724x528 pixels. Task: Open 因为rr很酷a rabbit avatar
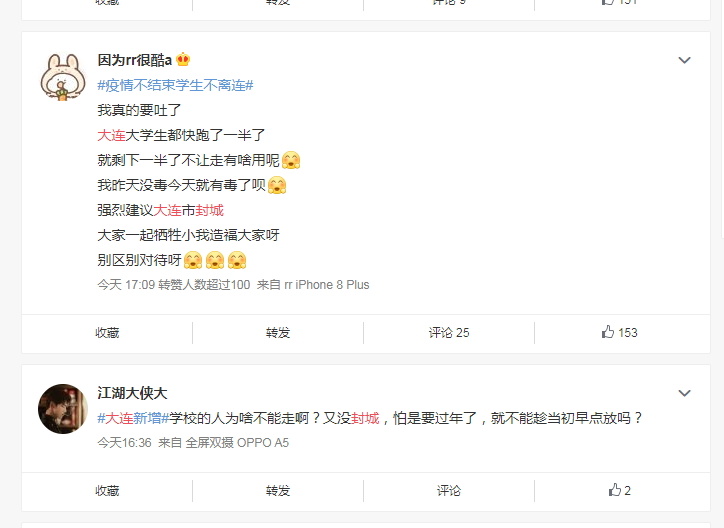[63, 77]
